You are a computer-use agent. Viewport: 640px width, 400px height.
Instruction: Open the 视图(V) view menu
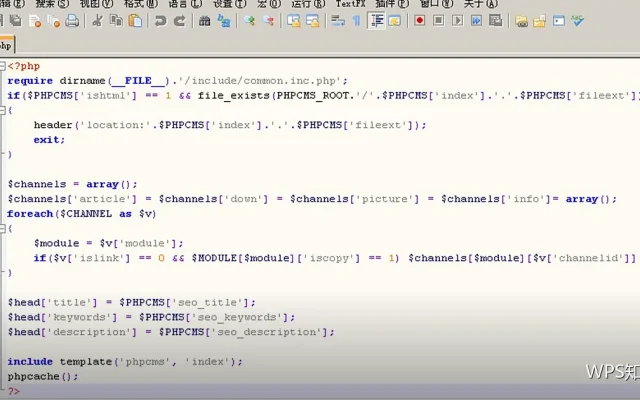(x=96, y=4)
